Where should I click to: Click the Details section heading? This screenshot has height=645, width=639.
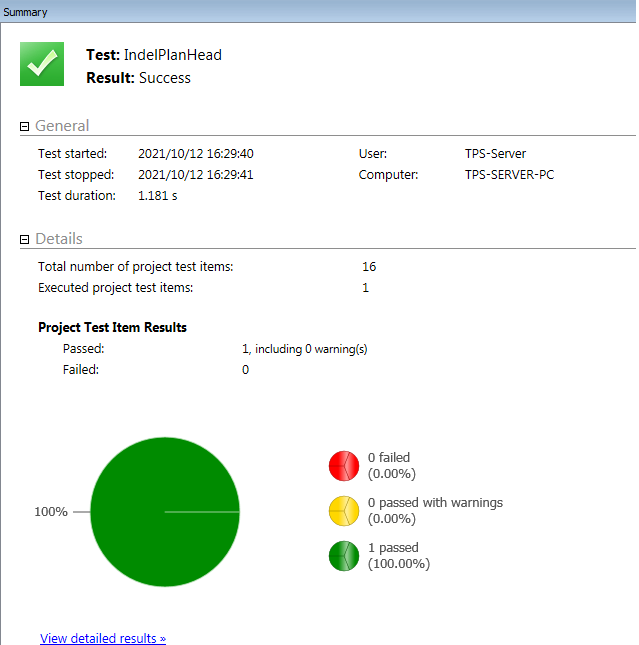pyautogui.click(x=59, y=239)
